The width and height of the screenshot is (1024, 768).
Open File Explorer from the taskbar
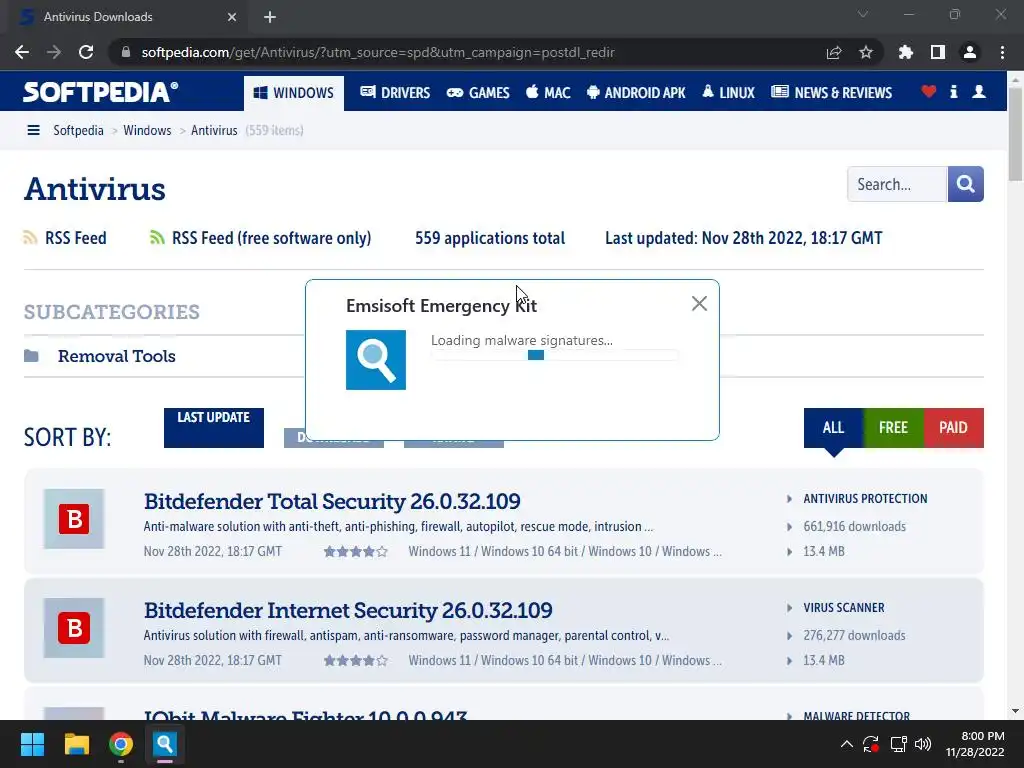click(76, 744)
